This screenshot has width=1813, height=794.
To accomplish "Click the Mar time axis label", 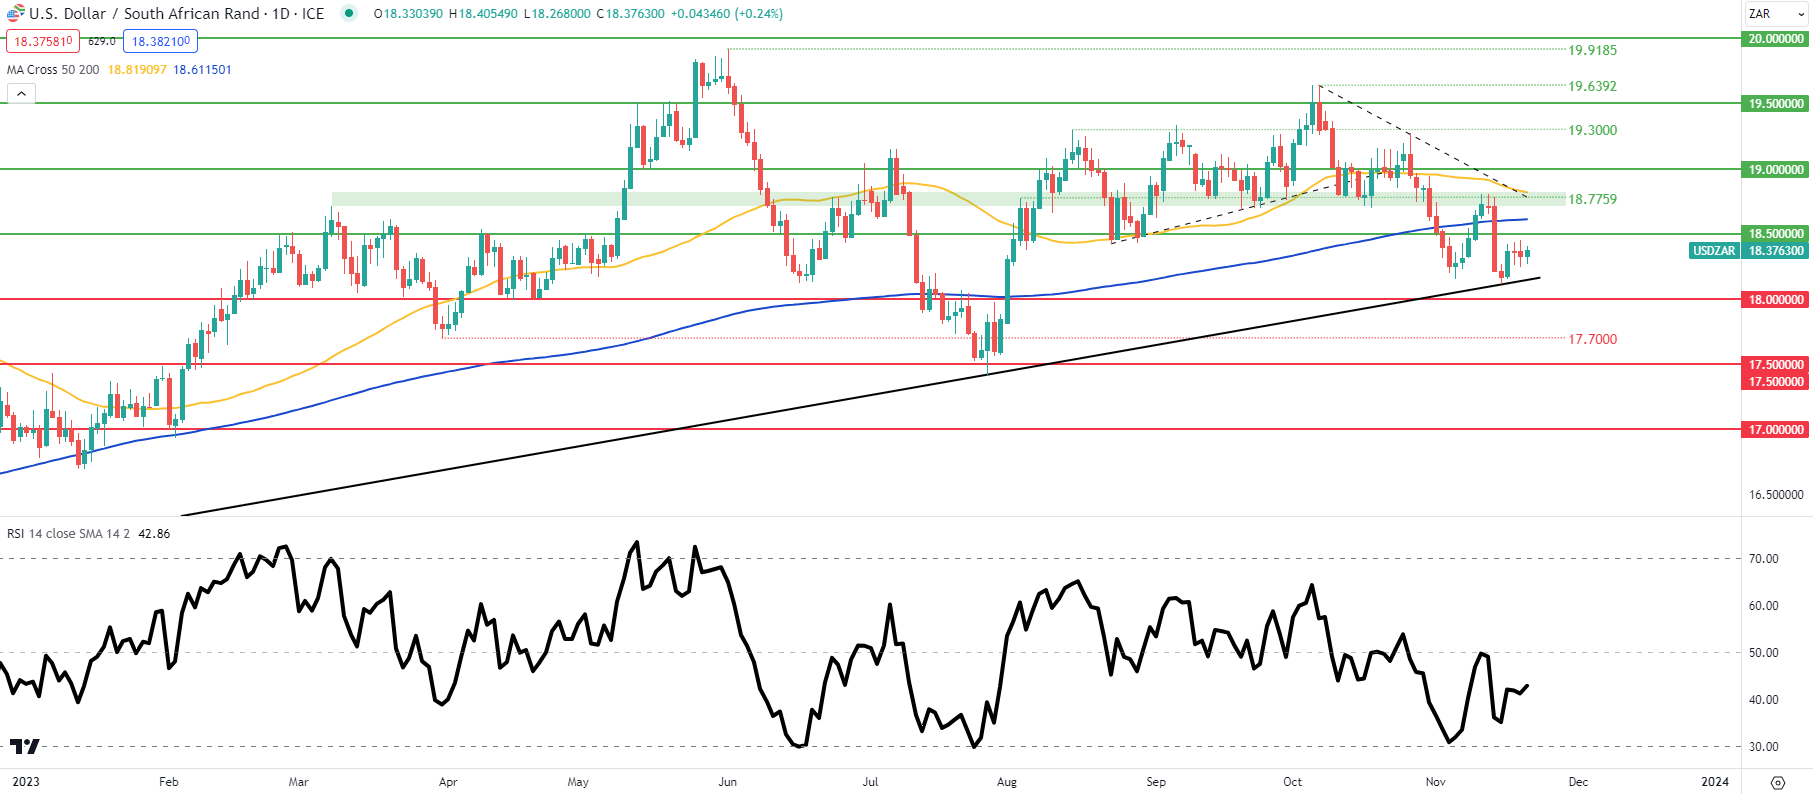I will pos(298,782).
